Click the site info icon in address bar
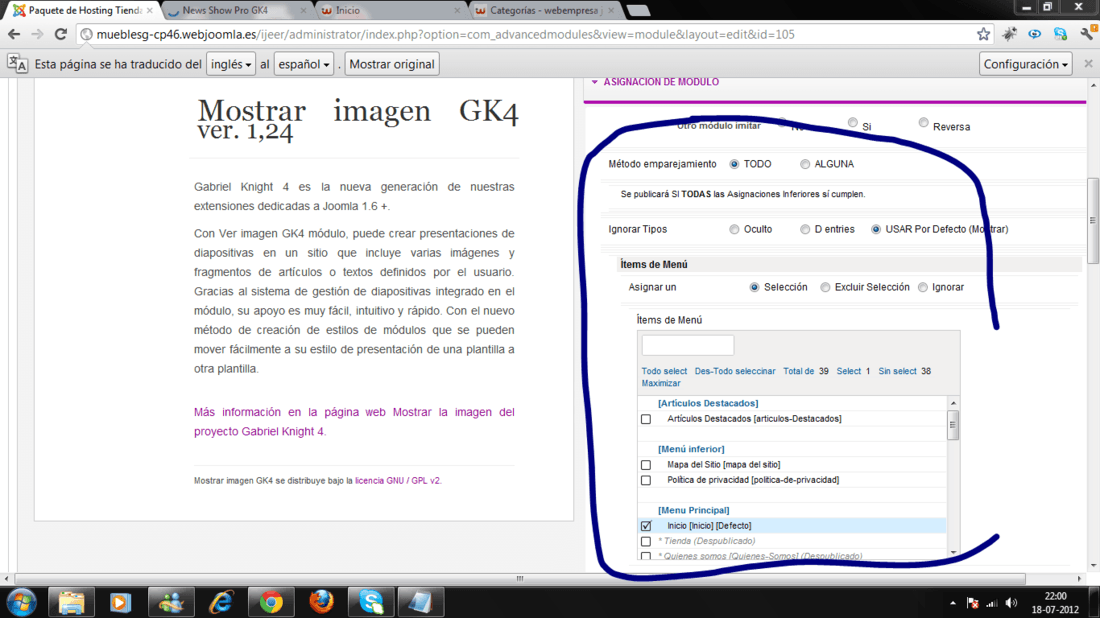The image size is (1100, 618). [86, 34]
